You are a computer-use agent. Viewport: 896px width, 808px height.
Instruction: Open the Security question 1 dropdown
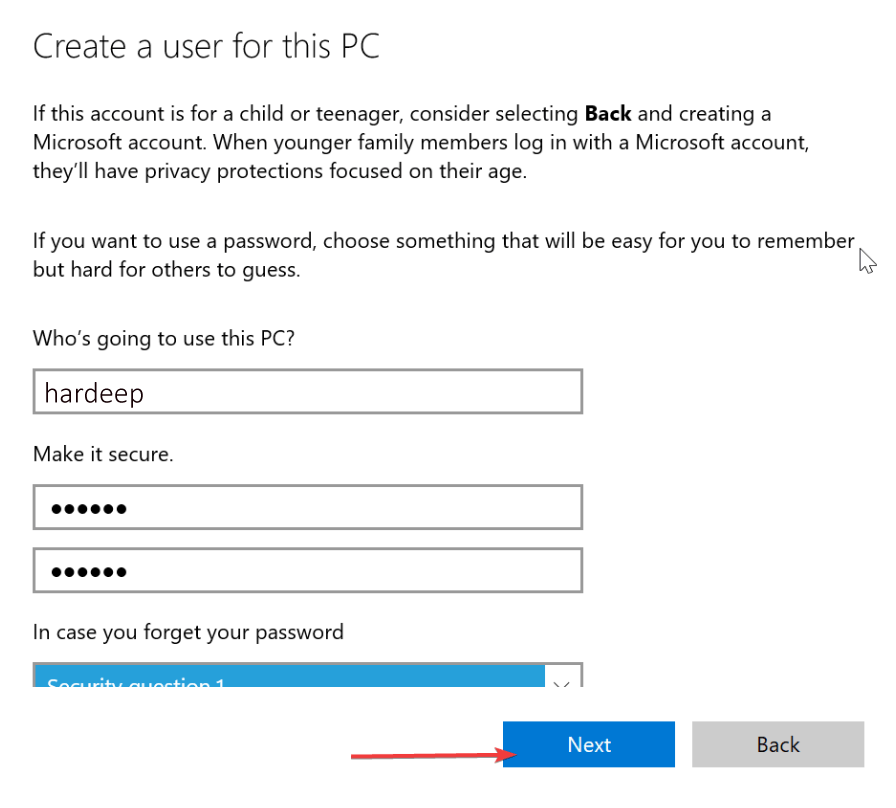click(x=308, y=675)
